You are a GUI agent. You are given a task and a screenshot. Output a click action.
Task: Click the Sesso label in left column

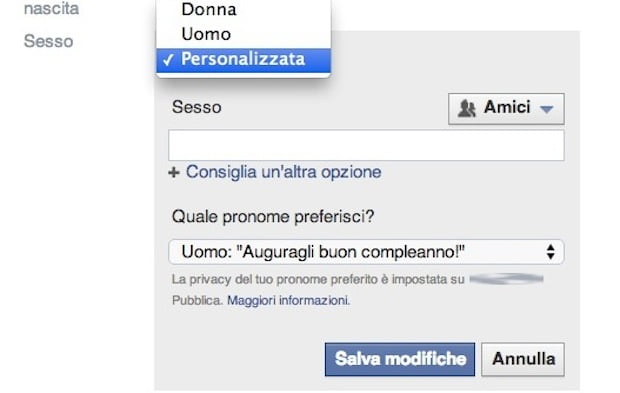tap(49, 41)
